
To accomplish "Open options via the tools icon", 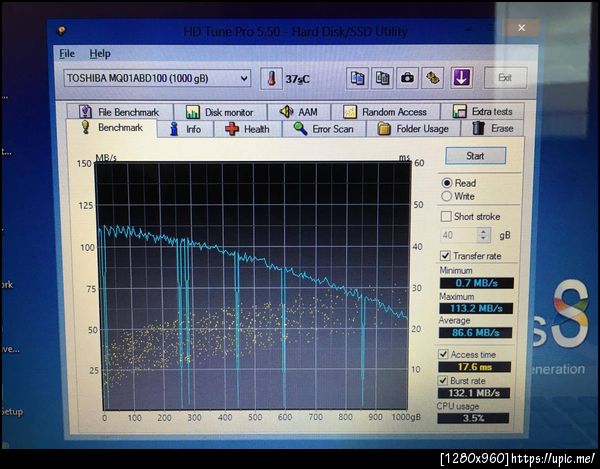I will coord(432,78).
